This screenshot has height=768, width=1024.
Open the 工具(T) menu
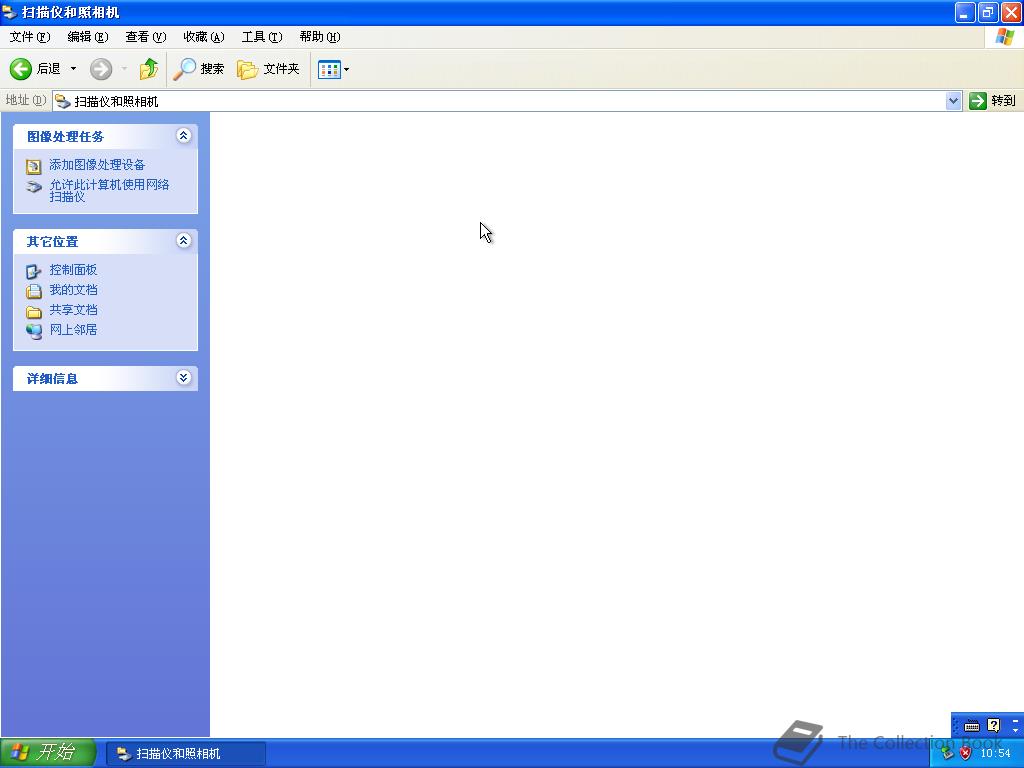coord(262,37)
